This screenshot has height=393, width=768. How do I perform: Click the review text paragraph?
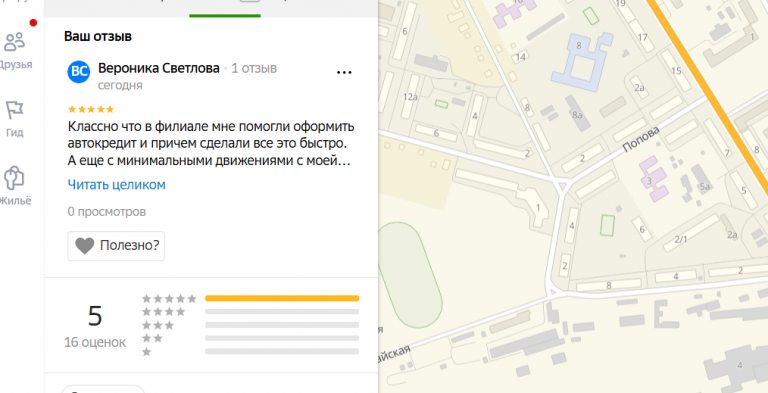click(211, 144)
